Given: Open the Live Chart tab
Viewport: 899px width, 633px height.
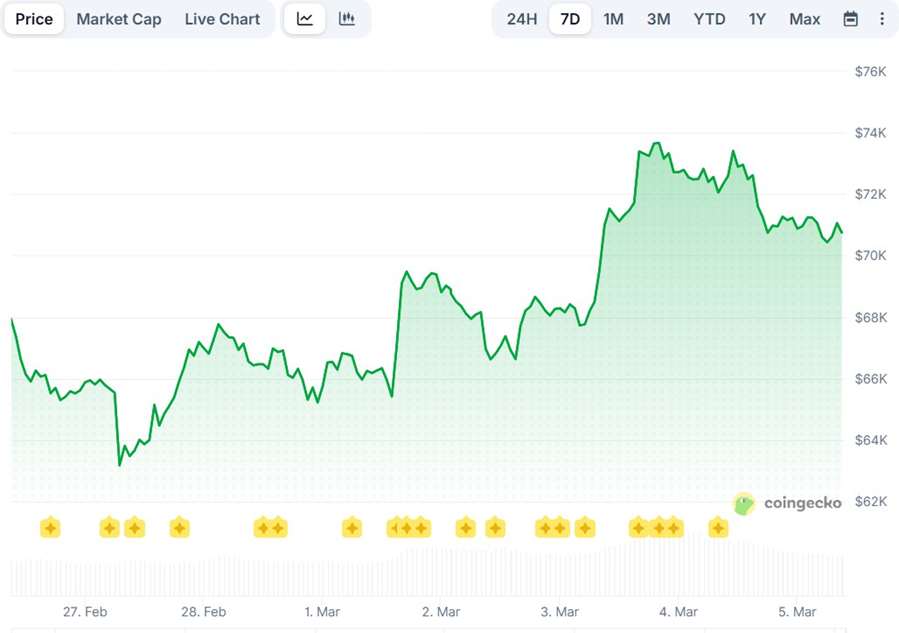Looking at the screenshot, I should click(x=222, y=19).
